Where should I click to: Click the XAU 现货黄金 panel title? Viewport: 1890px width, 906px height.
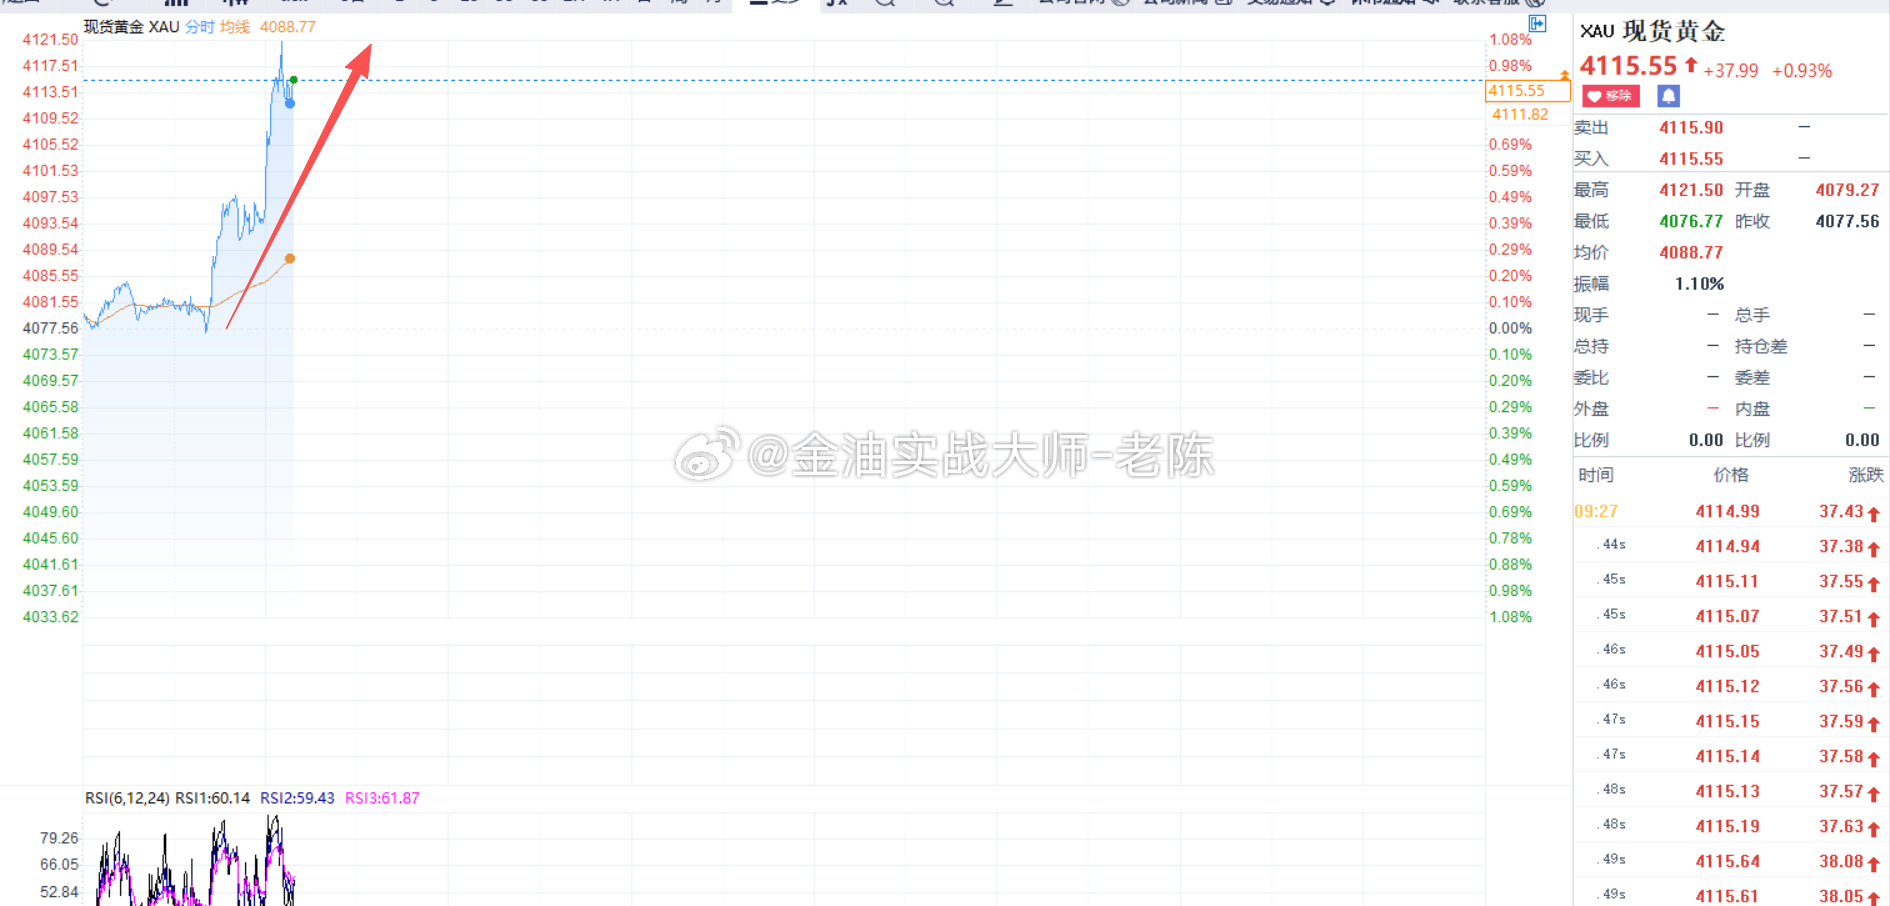[x=1653, y=31]
